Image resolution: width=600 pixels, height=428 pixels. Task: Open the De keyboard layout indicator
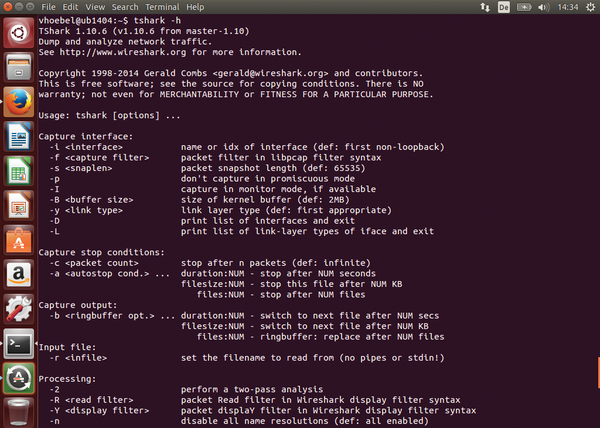(504, 7)
